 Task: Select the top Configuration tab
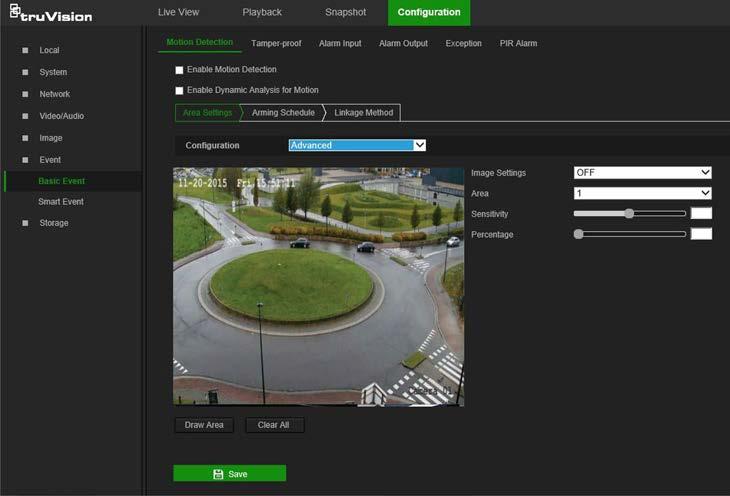[x=429, y=13]
